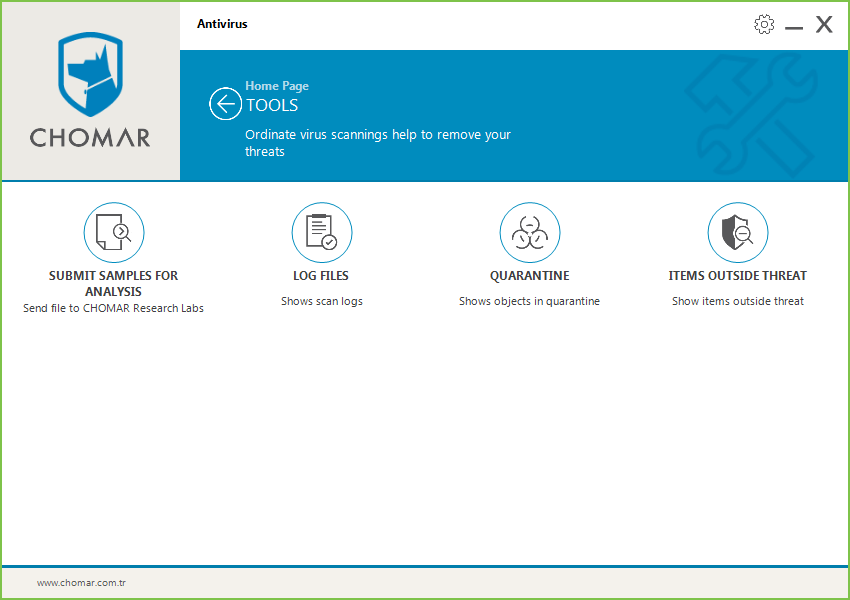
Task: Click 'Ordinate virus scannings' banner description
Action: pyautogui.click(x=378, y=143)
